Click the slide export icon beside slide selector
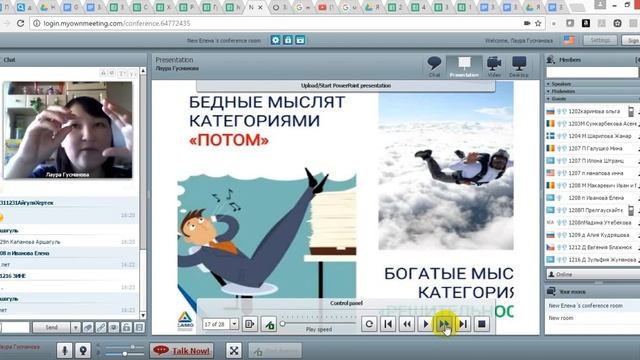 click(x=249, y=324)
